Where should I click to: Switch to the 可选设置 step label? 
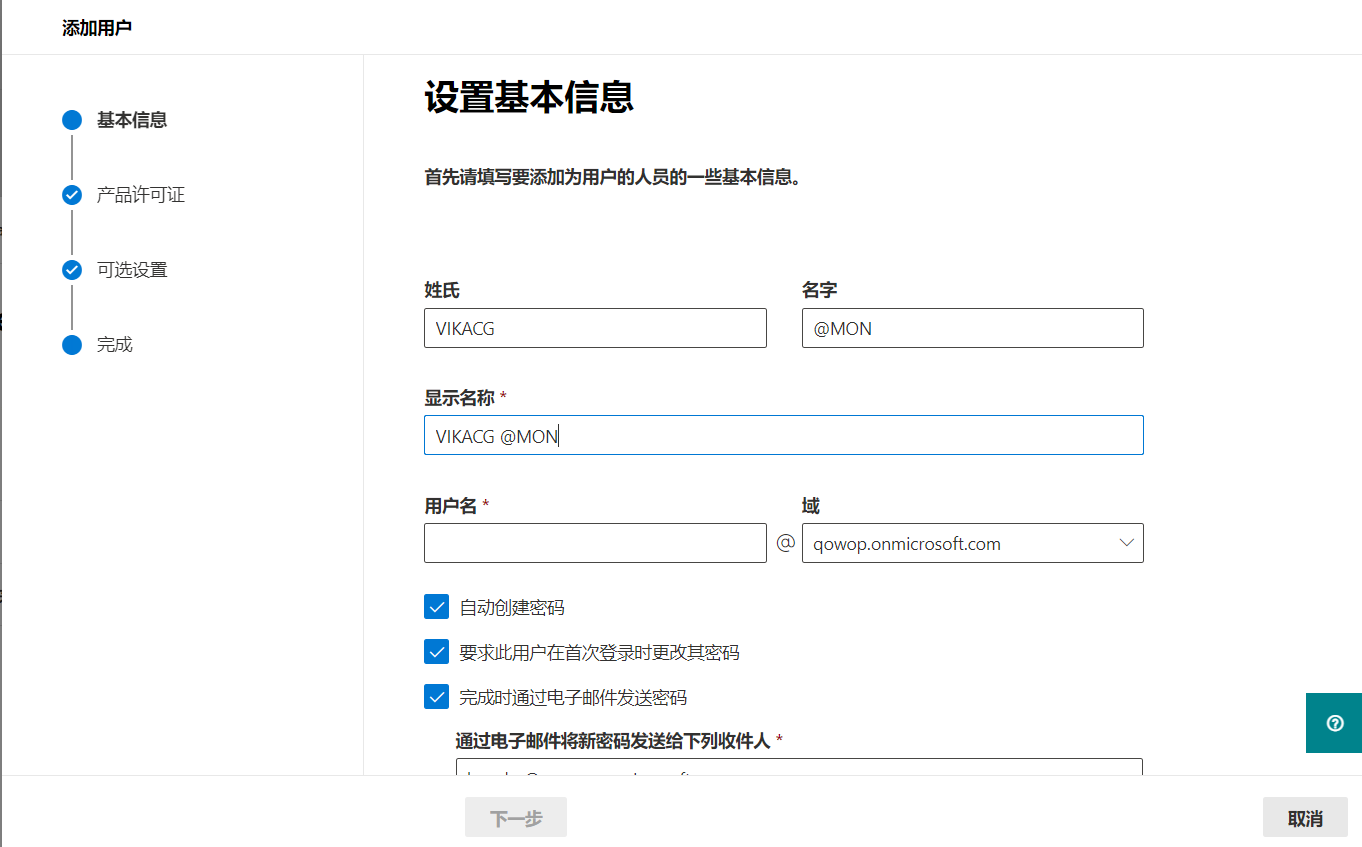click(132, 270)
